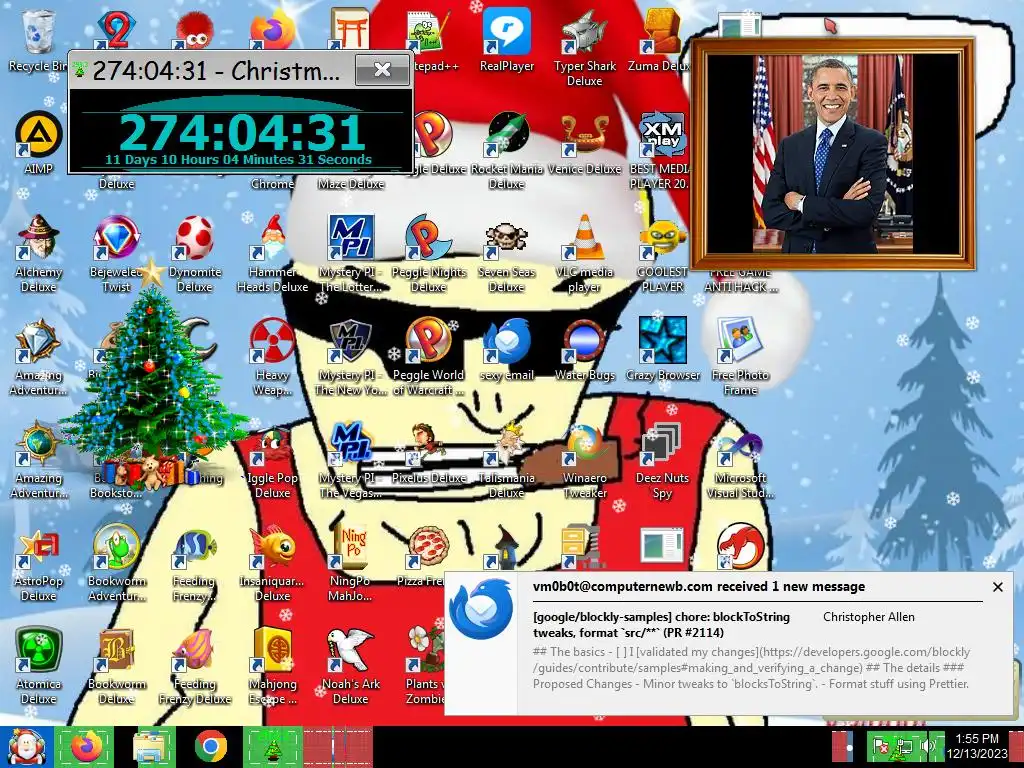
Task: Open Firefox from the taskbar
Action: pos(86,747)
